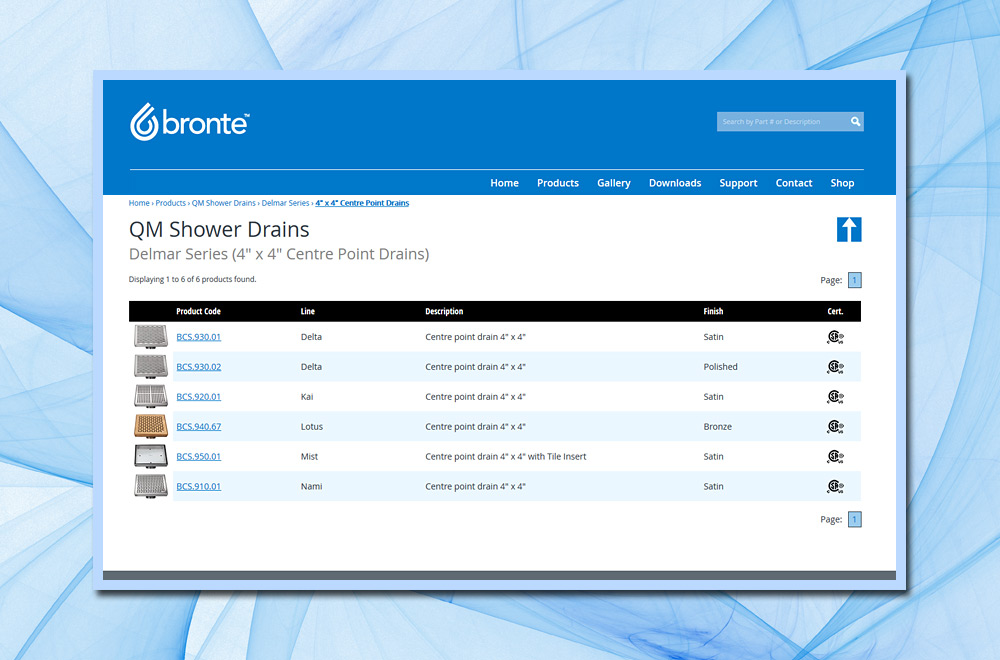Click Cert. column header
The width and height of the screenshot is (1000, 660).
(835, 311)
